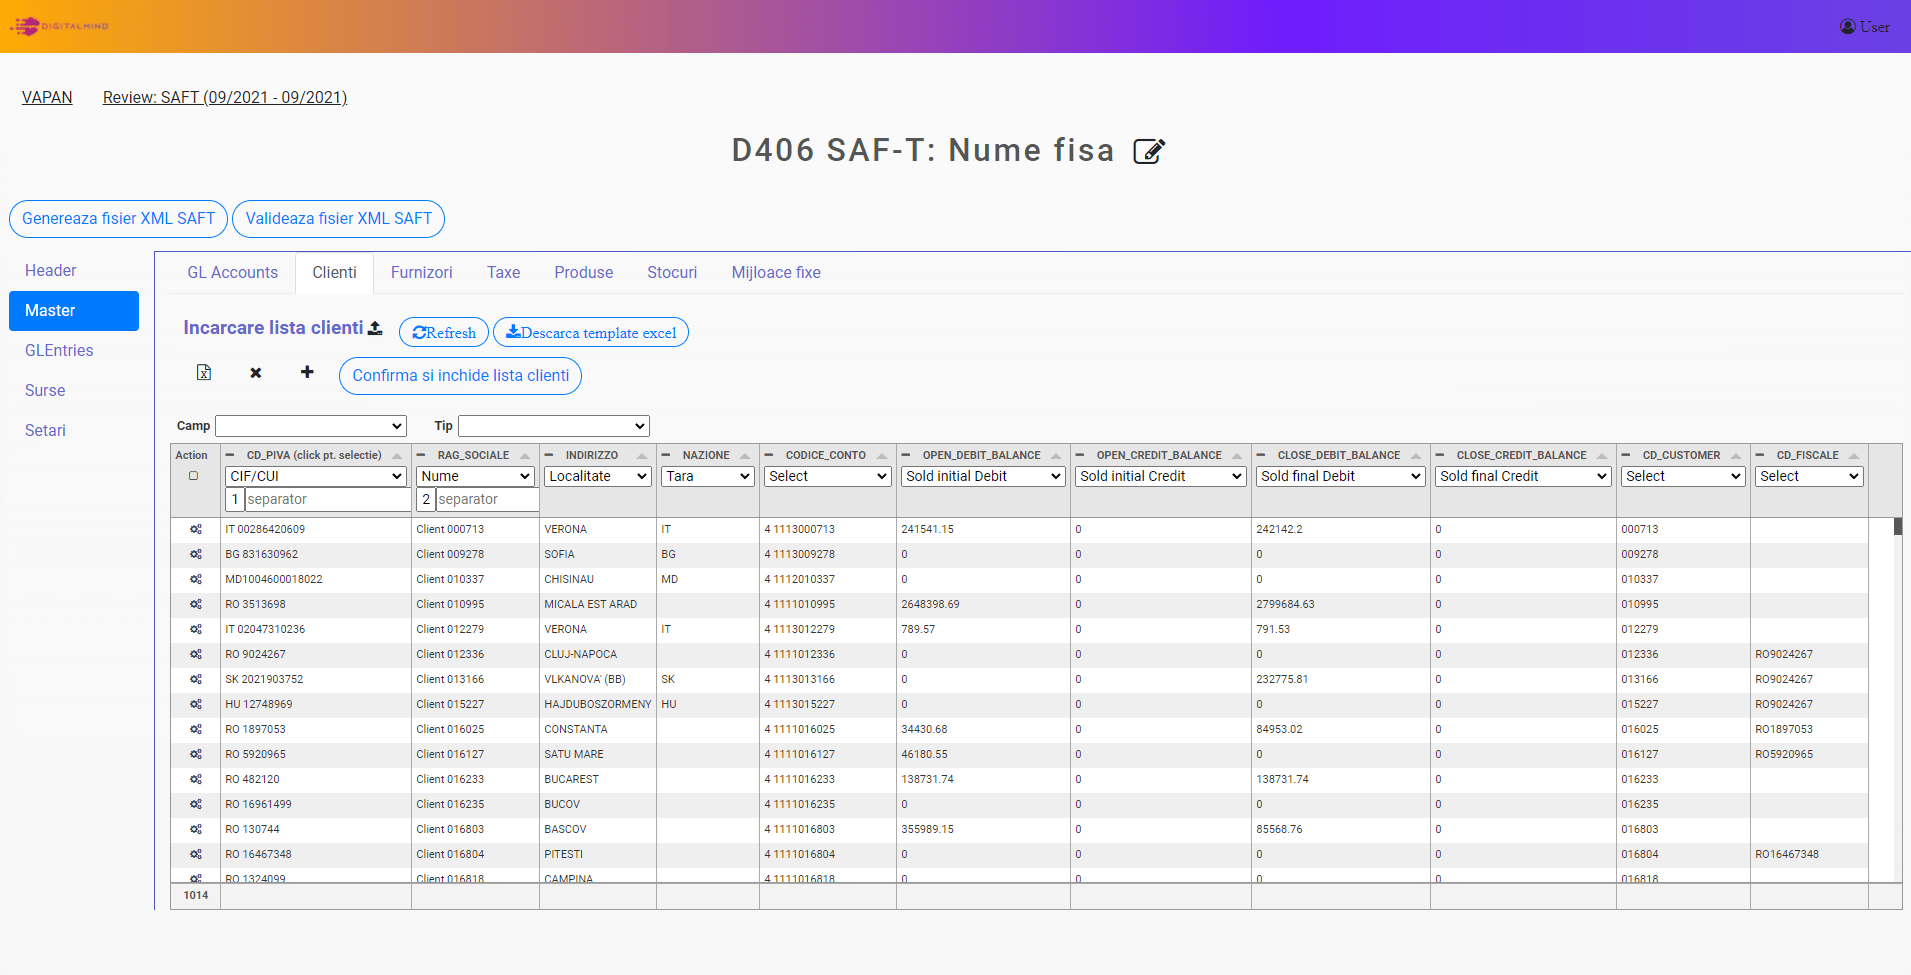Open GLEntries in the left sidebar

59,351
